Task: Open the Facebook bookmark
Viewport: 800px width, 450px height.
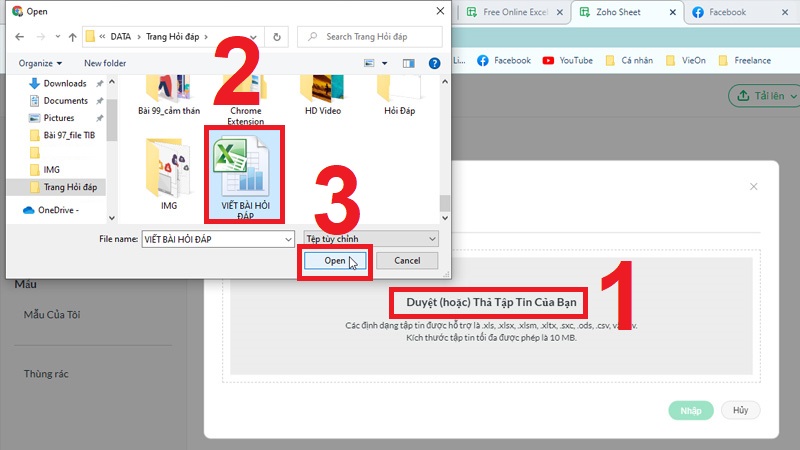Action: point(504,60)
